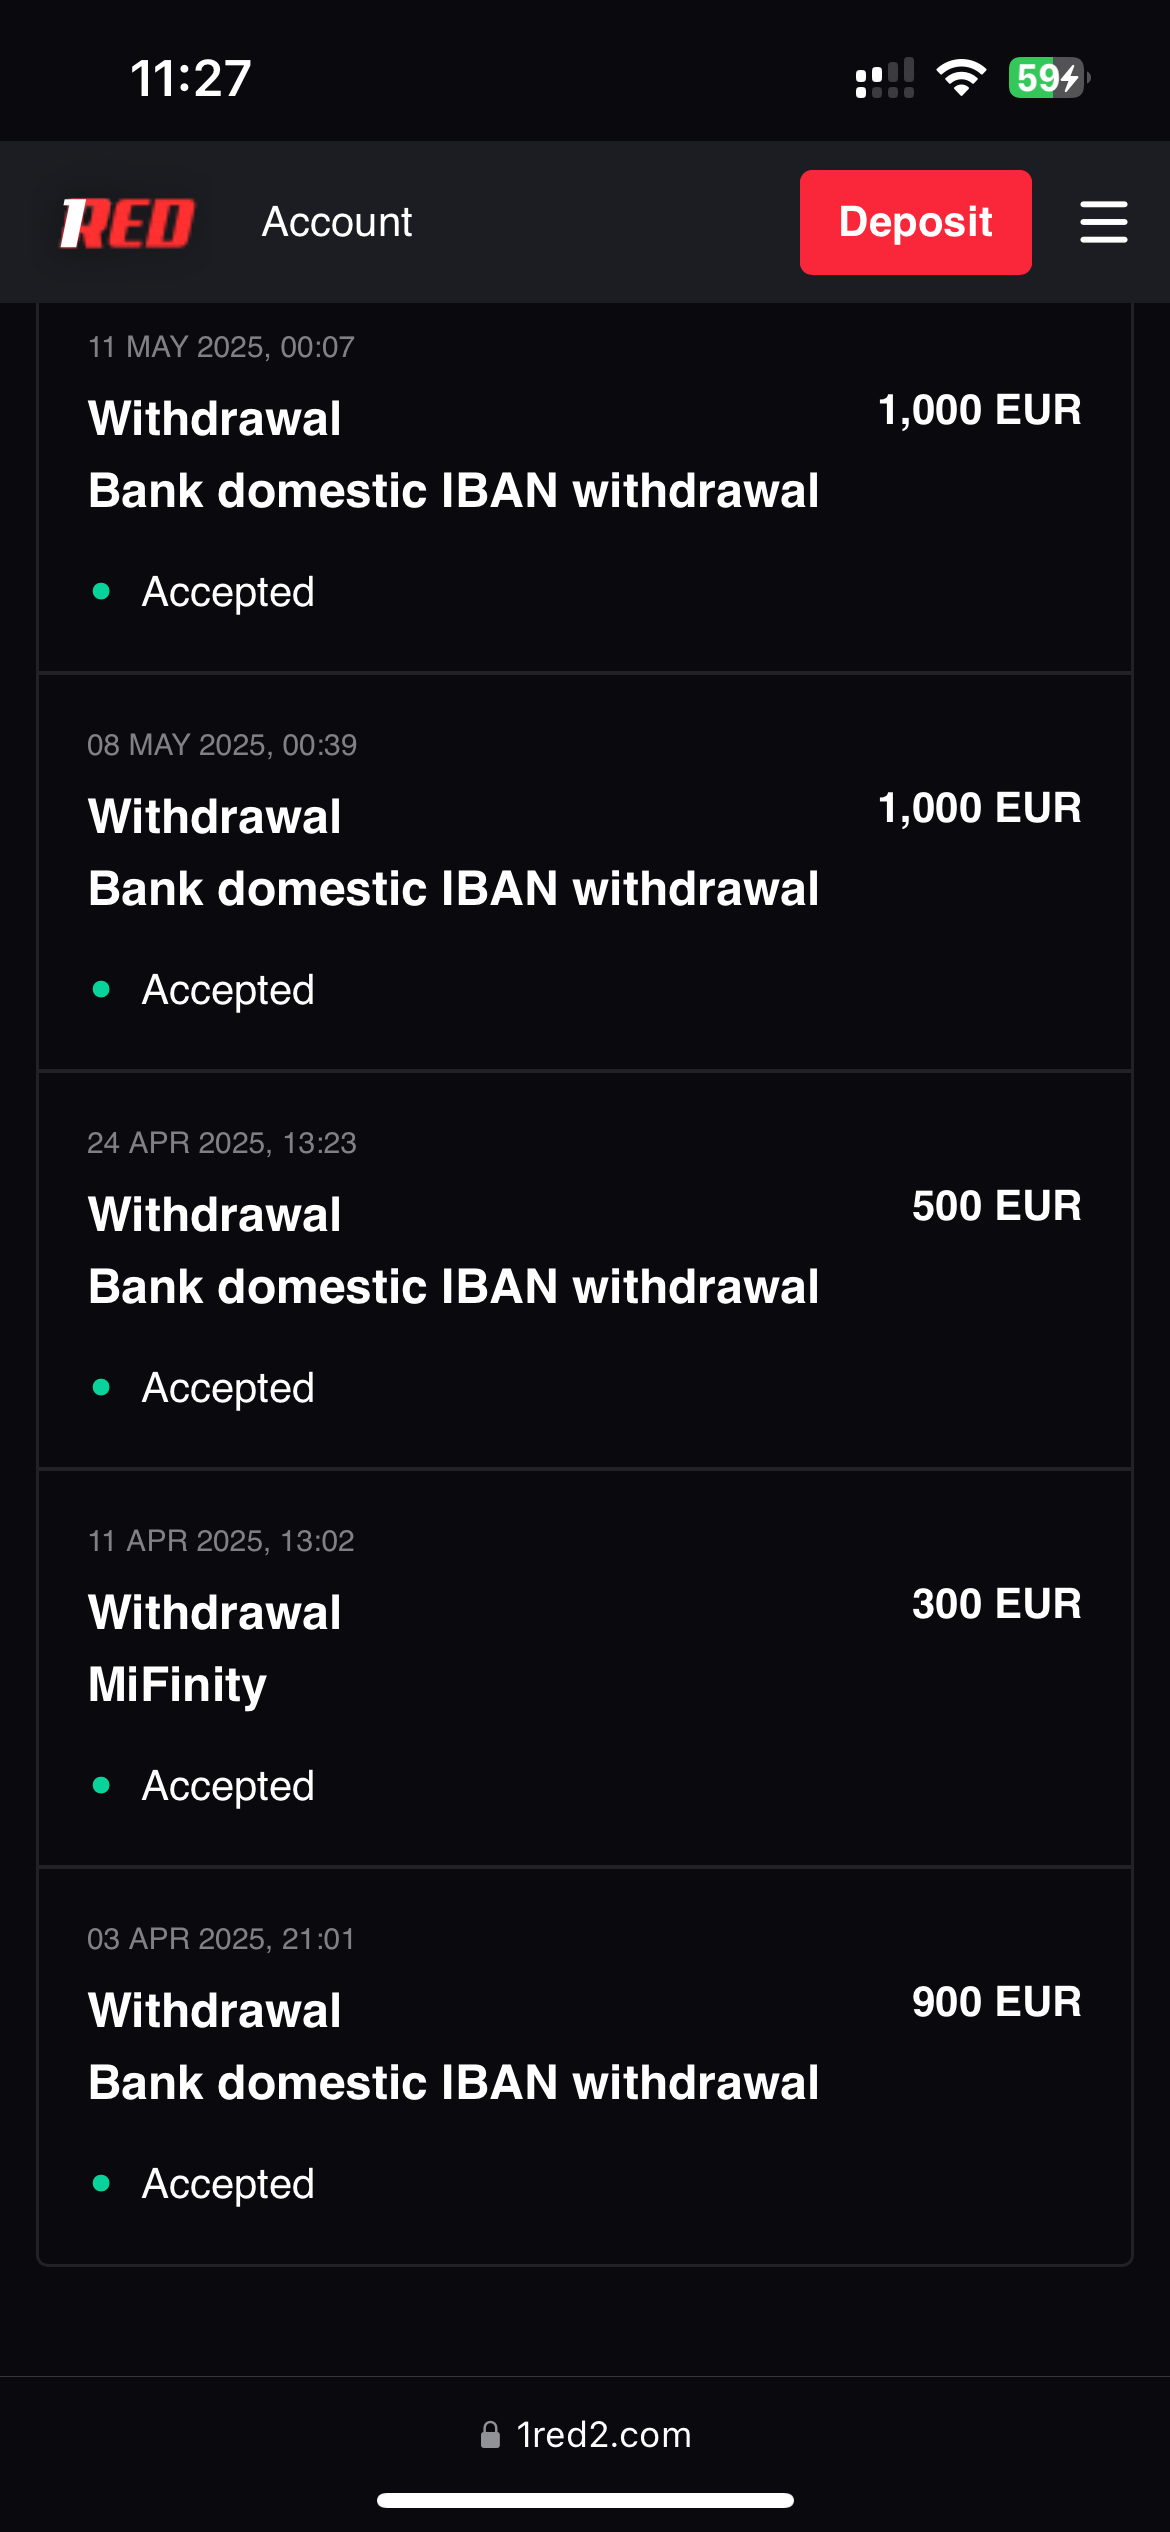Tap the lock icon beside 1red2.com

(x=490, y=2435)
